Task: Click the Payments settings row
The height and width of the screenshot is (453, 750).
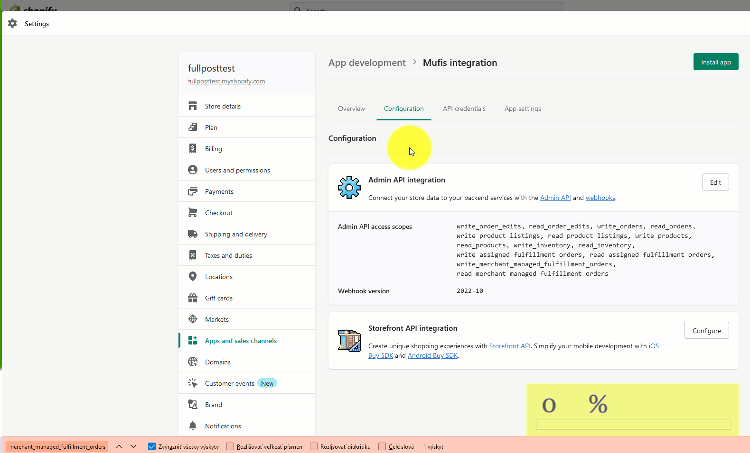Action: point(247,191)
